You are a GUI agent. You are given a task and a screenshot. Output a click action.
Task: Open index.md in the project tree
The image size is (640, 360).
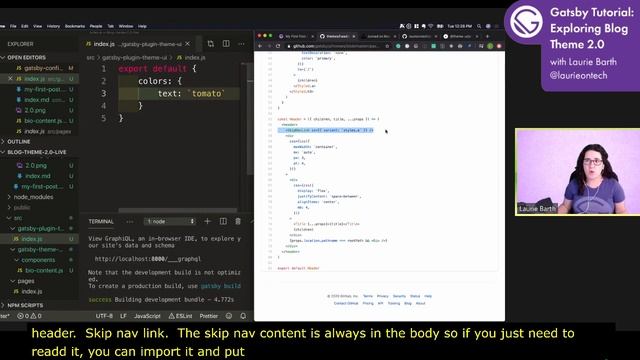pyautogui.click(x=38, y=176)
